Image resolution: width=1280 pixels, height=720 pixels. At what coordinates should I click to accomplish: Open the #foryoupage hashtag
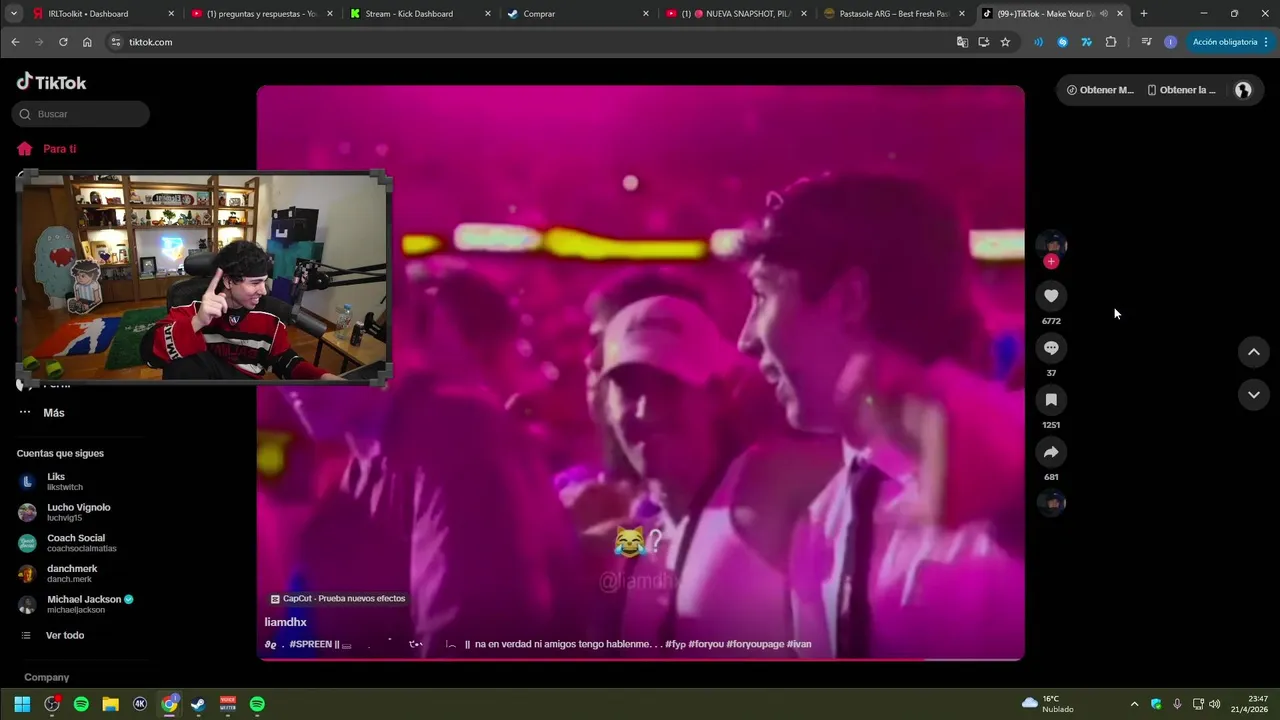pyautogui.click(x=755, y=644)
